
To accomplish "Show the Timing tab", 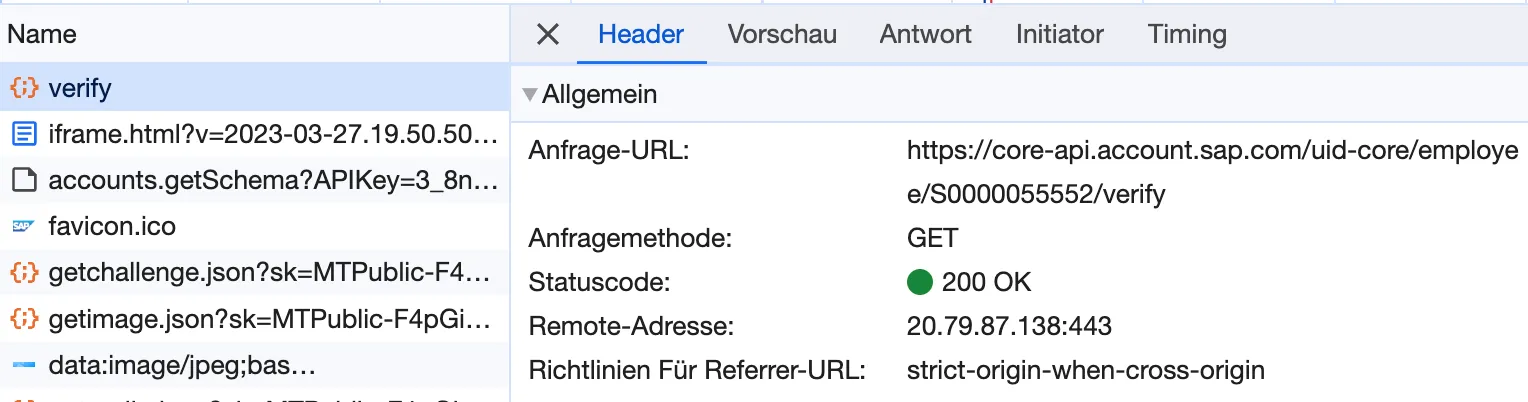I will click(x=1187, y=35).
